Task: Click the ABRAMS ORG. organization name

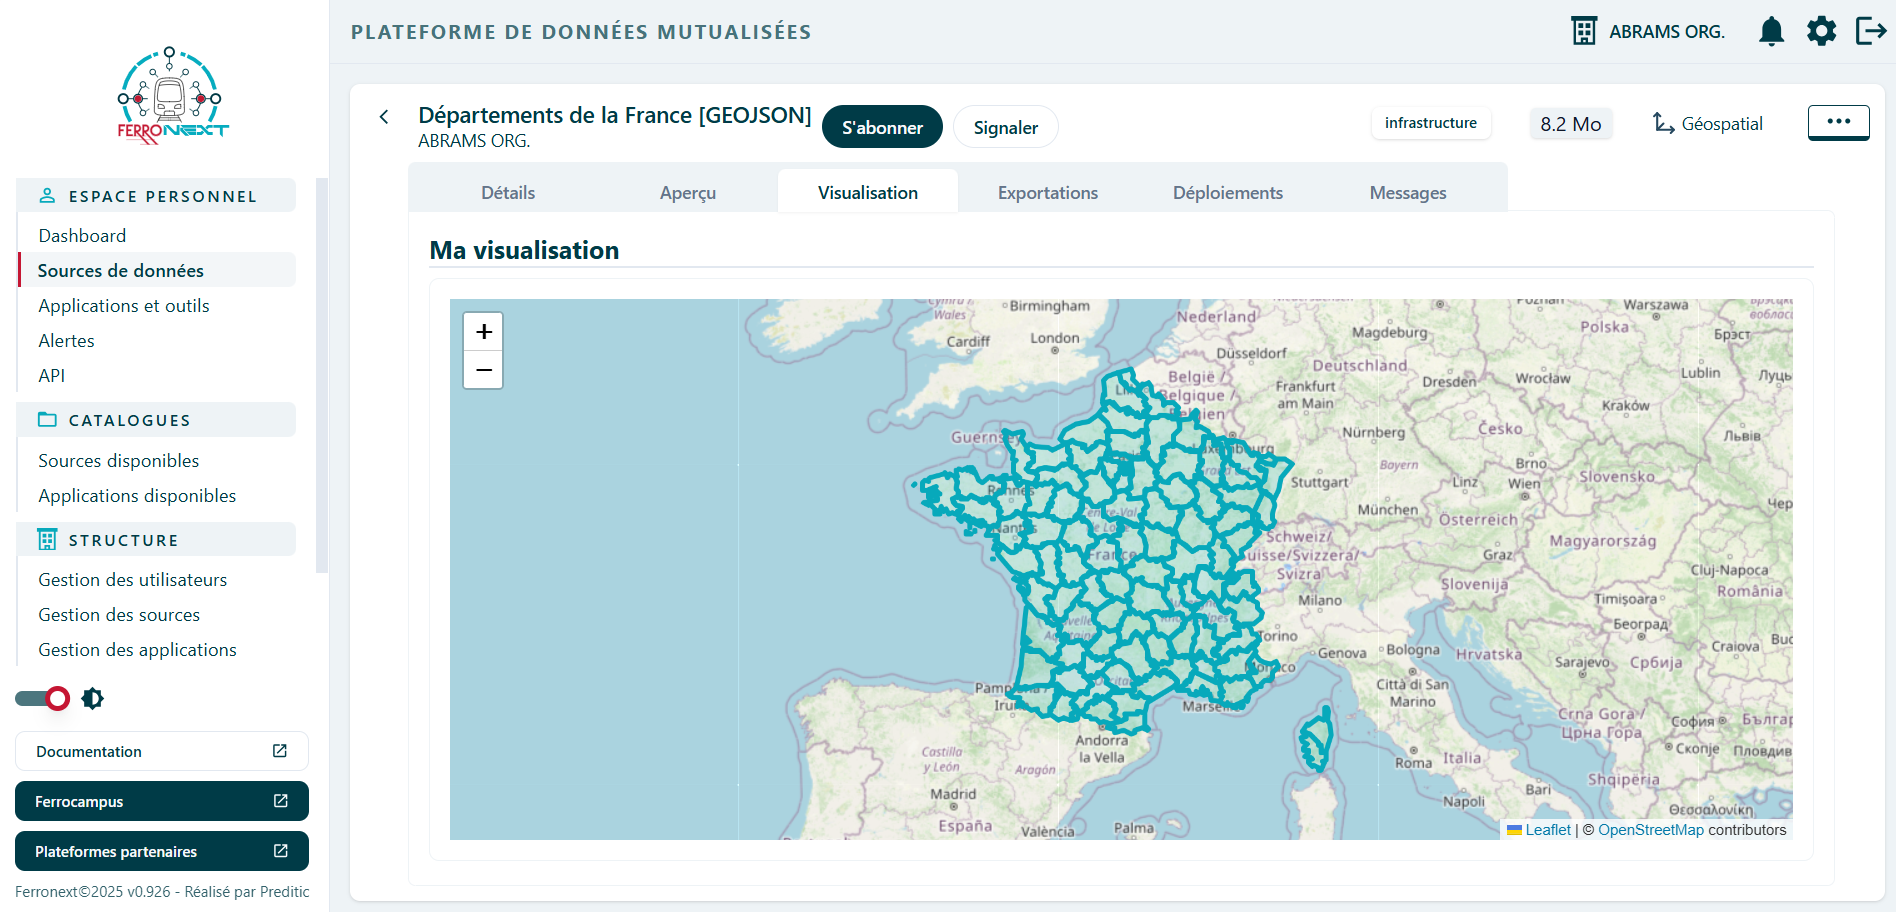Action: point(1667,32)
